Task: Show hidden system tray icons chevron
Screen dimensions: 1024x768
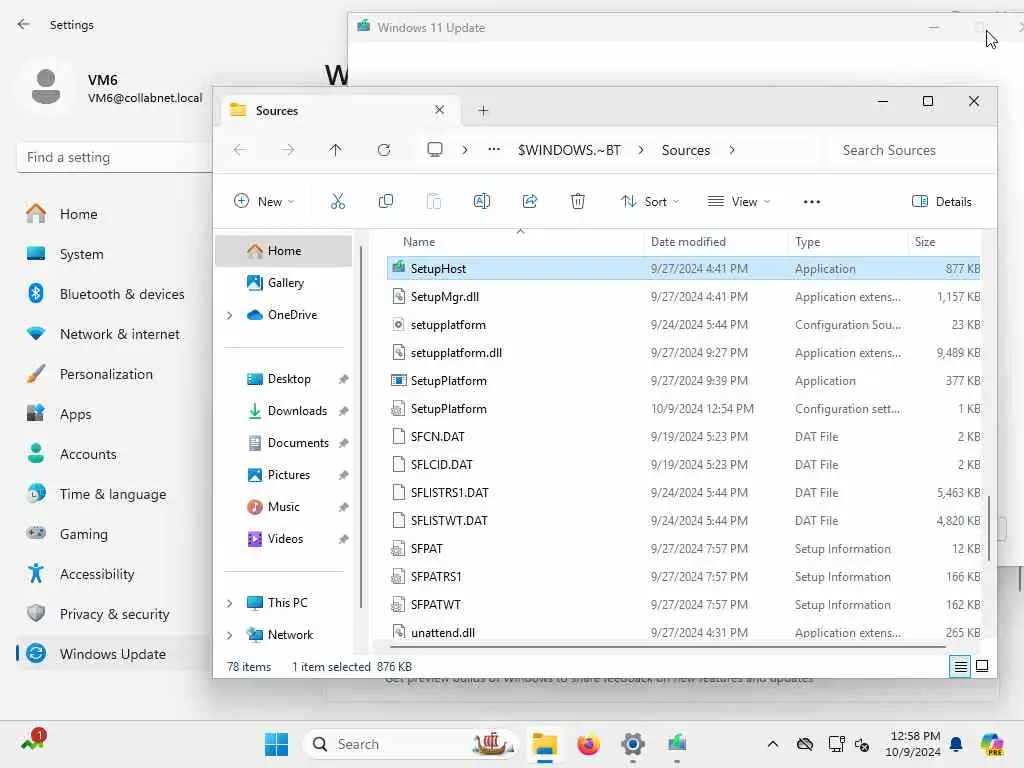Action: pyautogui.click(x=773, y=744)
